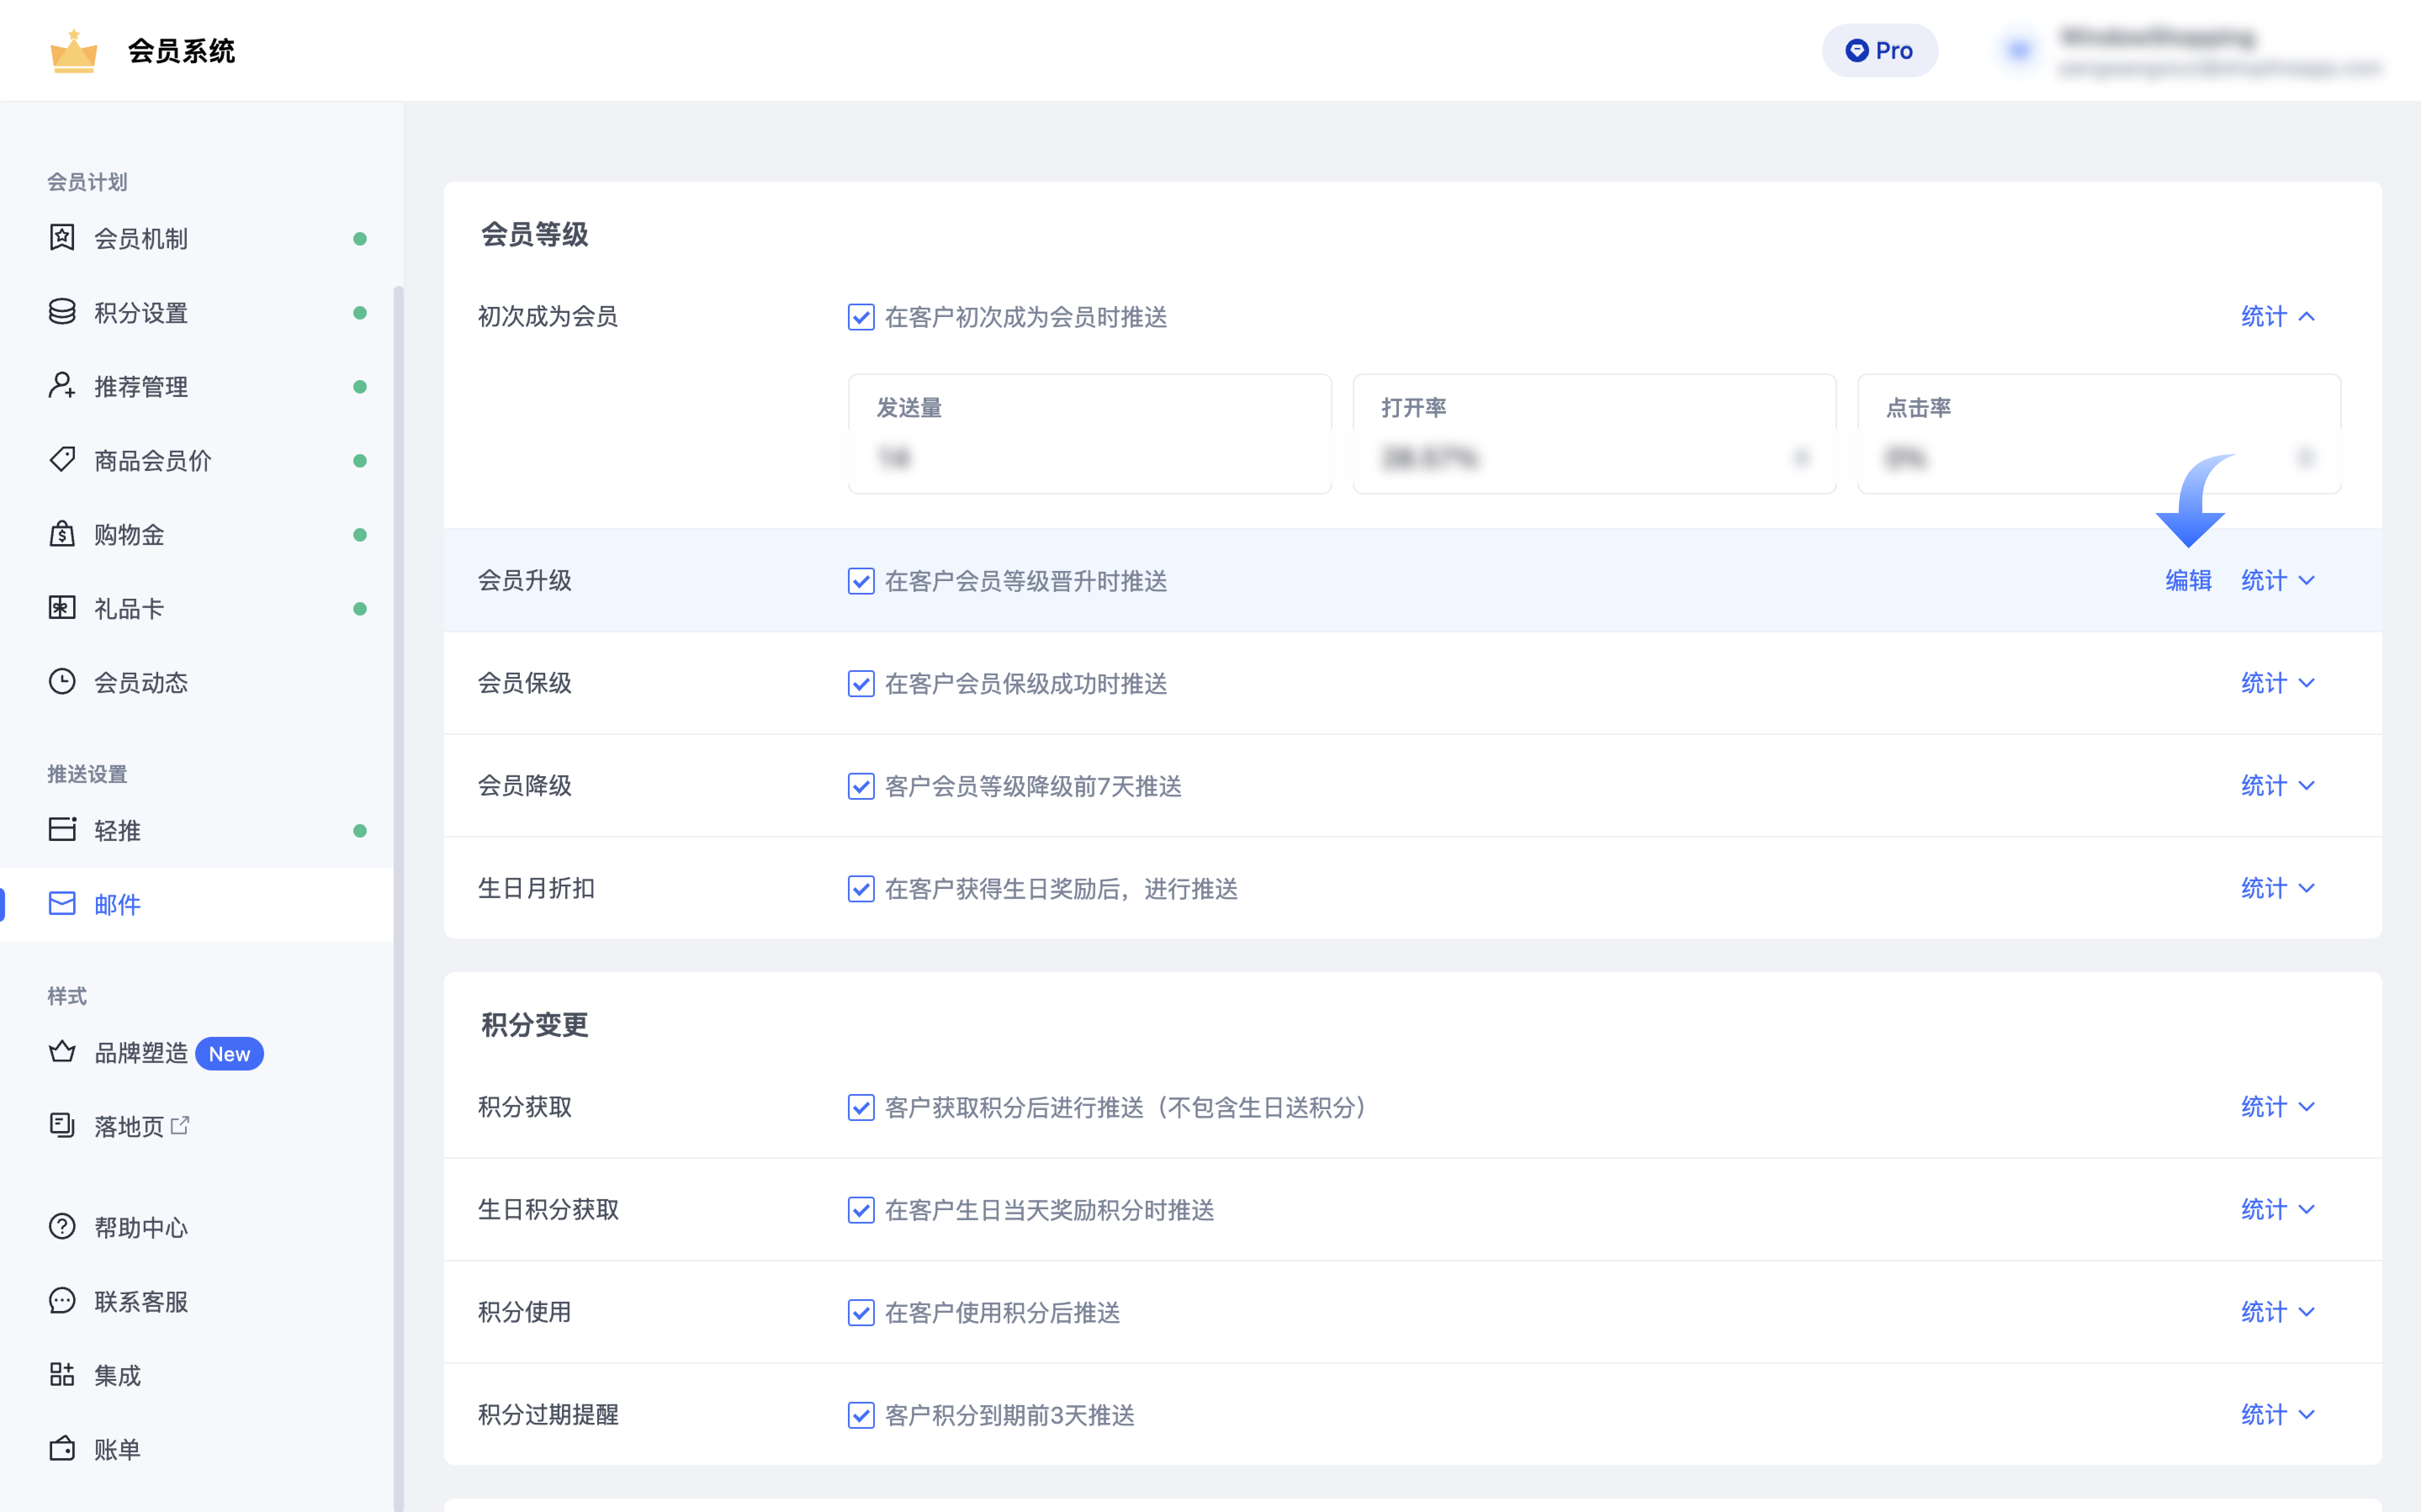Uncheck 在客户使用积分后推送 checkbox
2421x1512 pixels.
pyautogui.click(x=861, y=1313)
